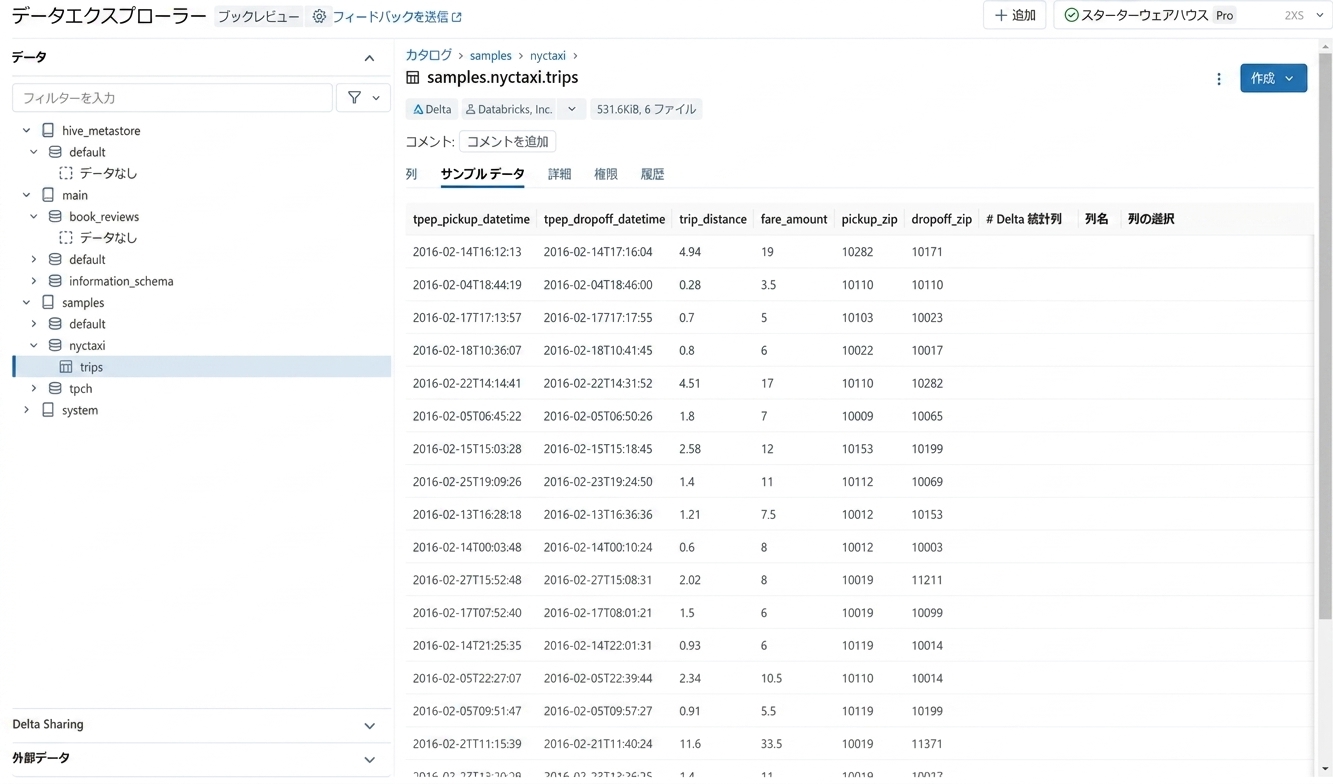This screenshot has width=1333, height=784.
Task: Click the 列の選択 header
Action: click(x=1150, y=219)
